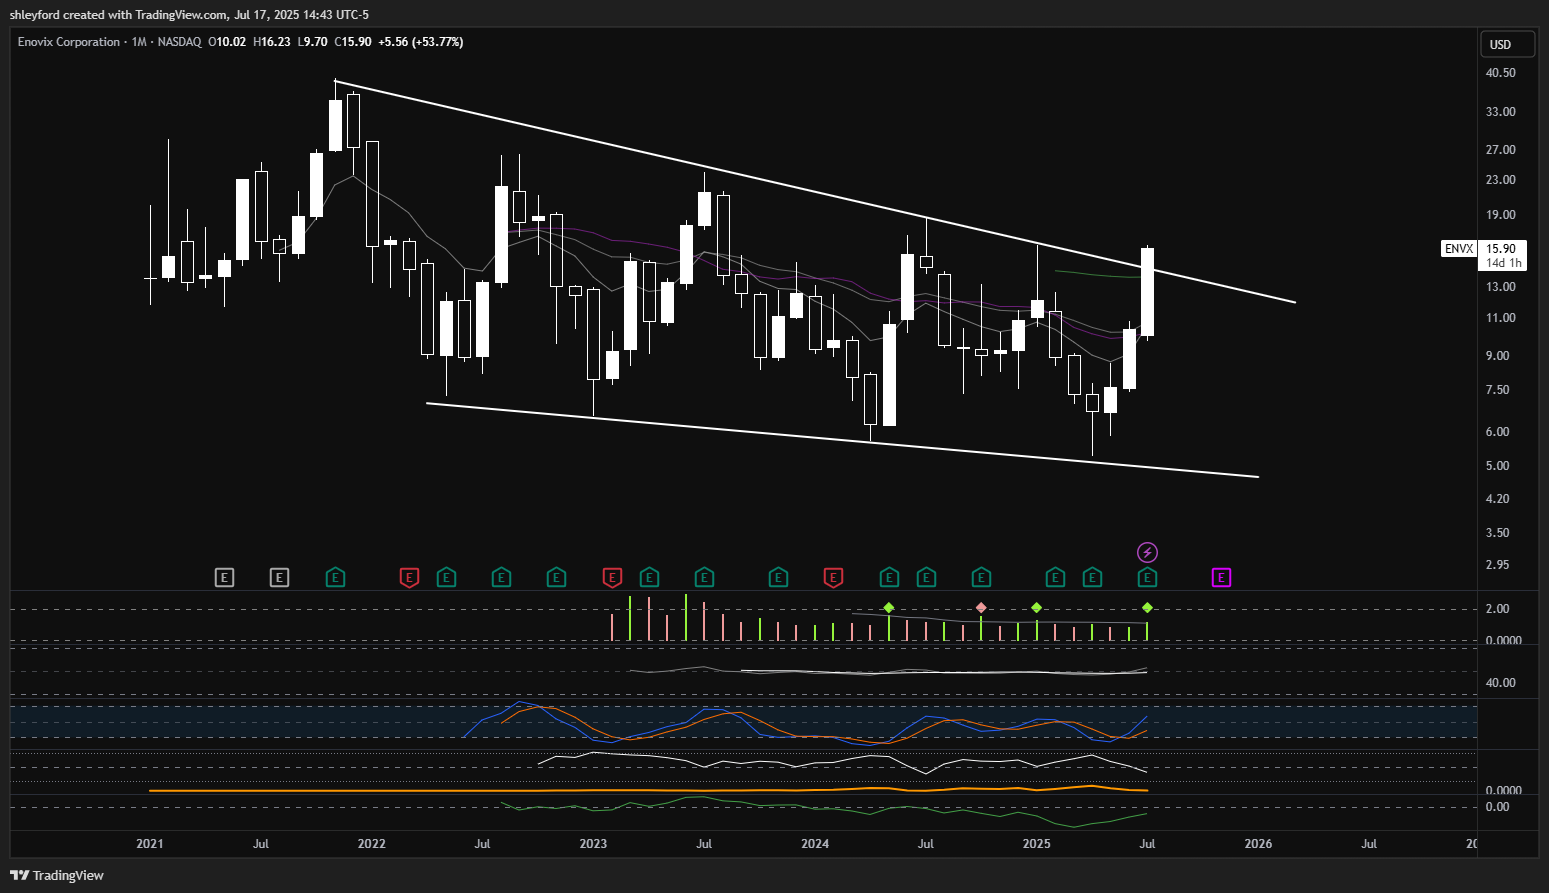
Task: Click the Enovix Corporation symbol title
Action: click(x=69, y=42)
